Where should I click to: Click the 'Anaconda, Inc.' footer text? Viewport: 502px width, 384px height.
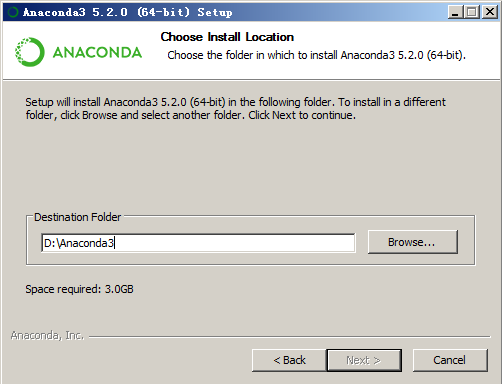tap(47, 335)
